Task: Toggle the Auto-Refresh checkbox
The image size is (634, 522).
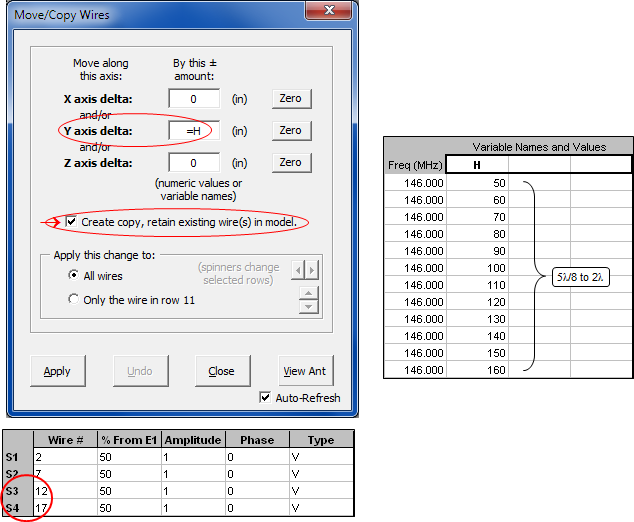Action: 265,397
